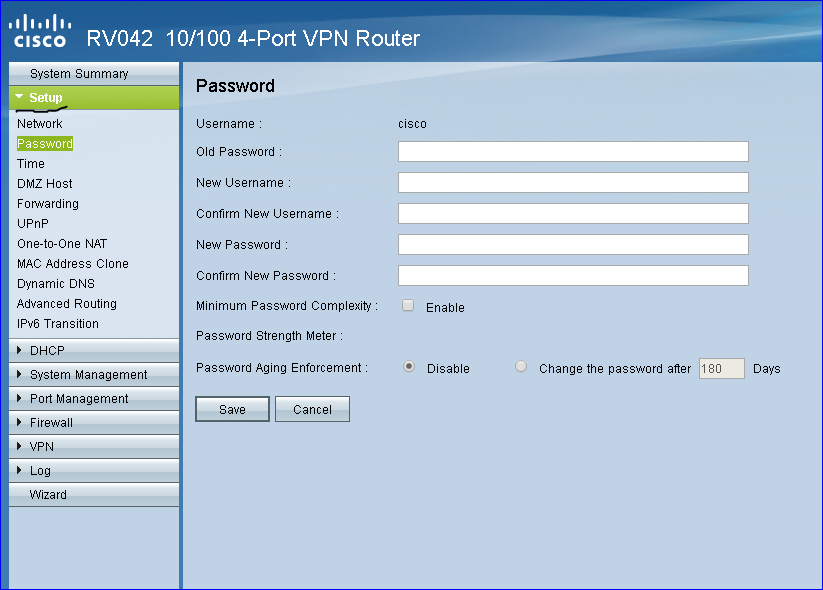Open Dynamic DNS settings

pyautogui.click(x=56, y=283)
